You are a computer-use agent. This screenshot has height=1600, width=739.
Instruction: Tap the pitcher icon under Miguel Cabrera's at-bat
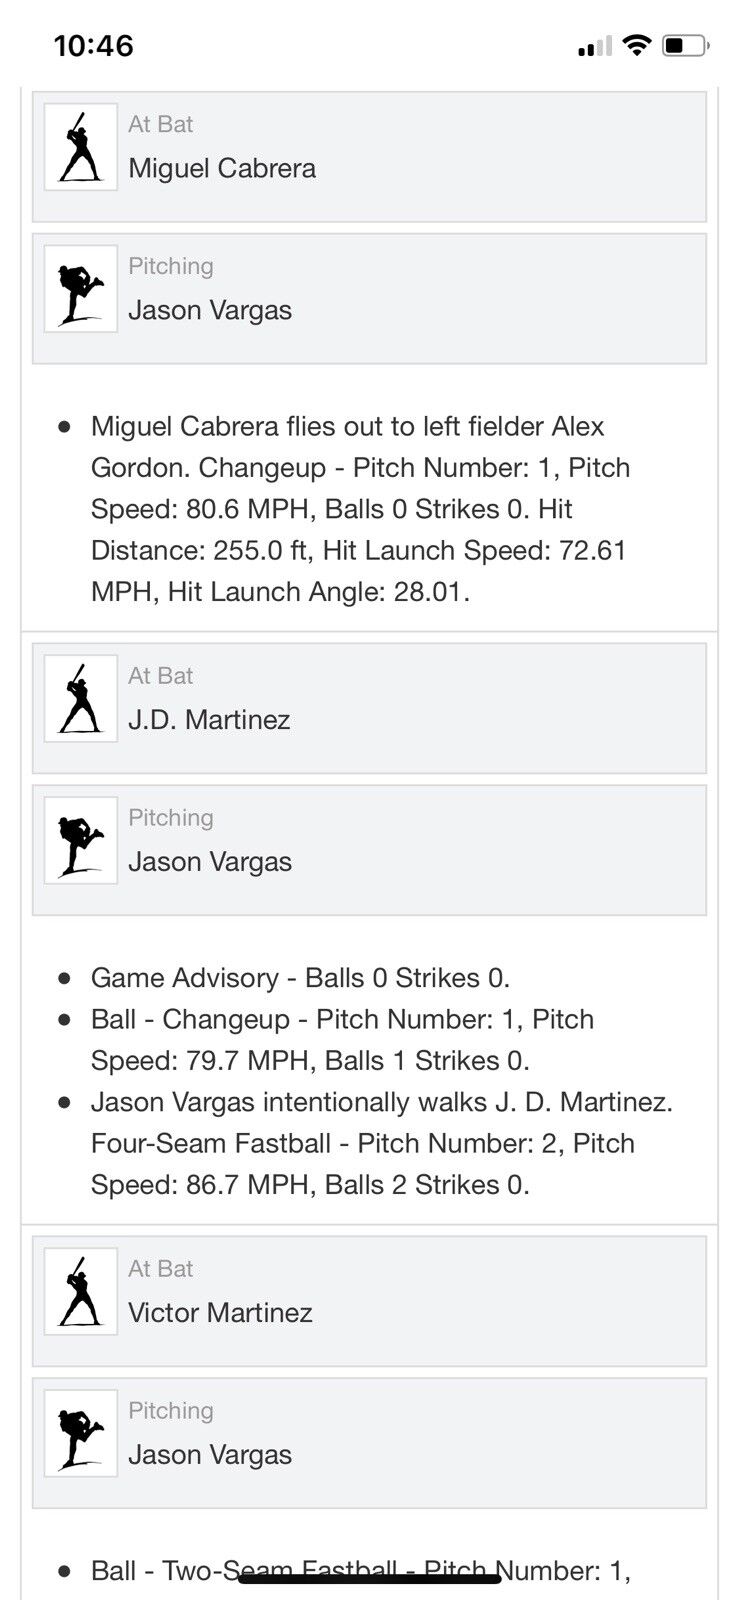tap(81, 288)
